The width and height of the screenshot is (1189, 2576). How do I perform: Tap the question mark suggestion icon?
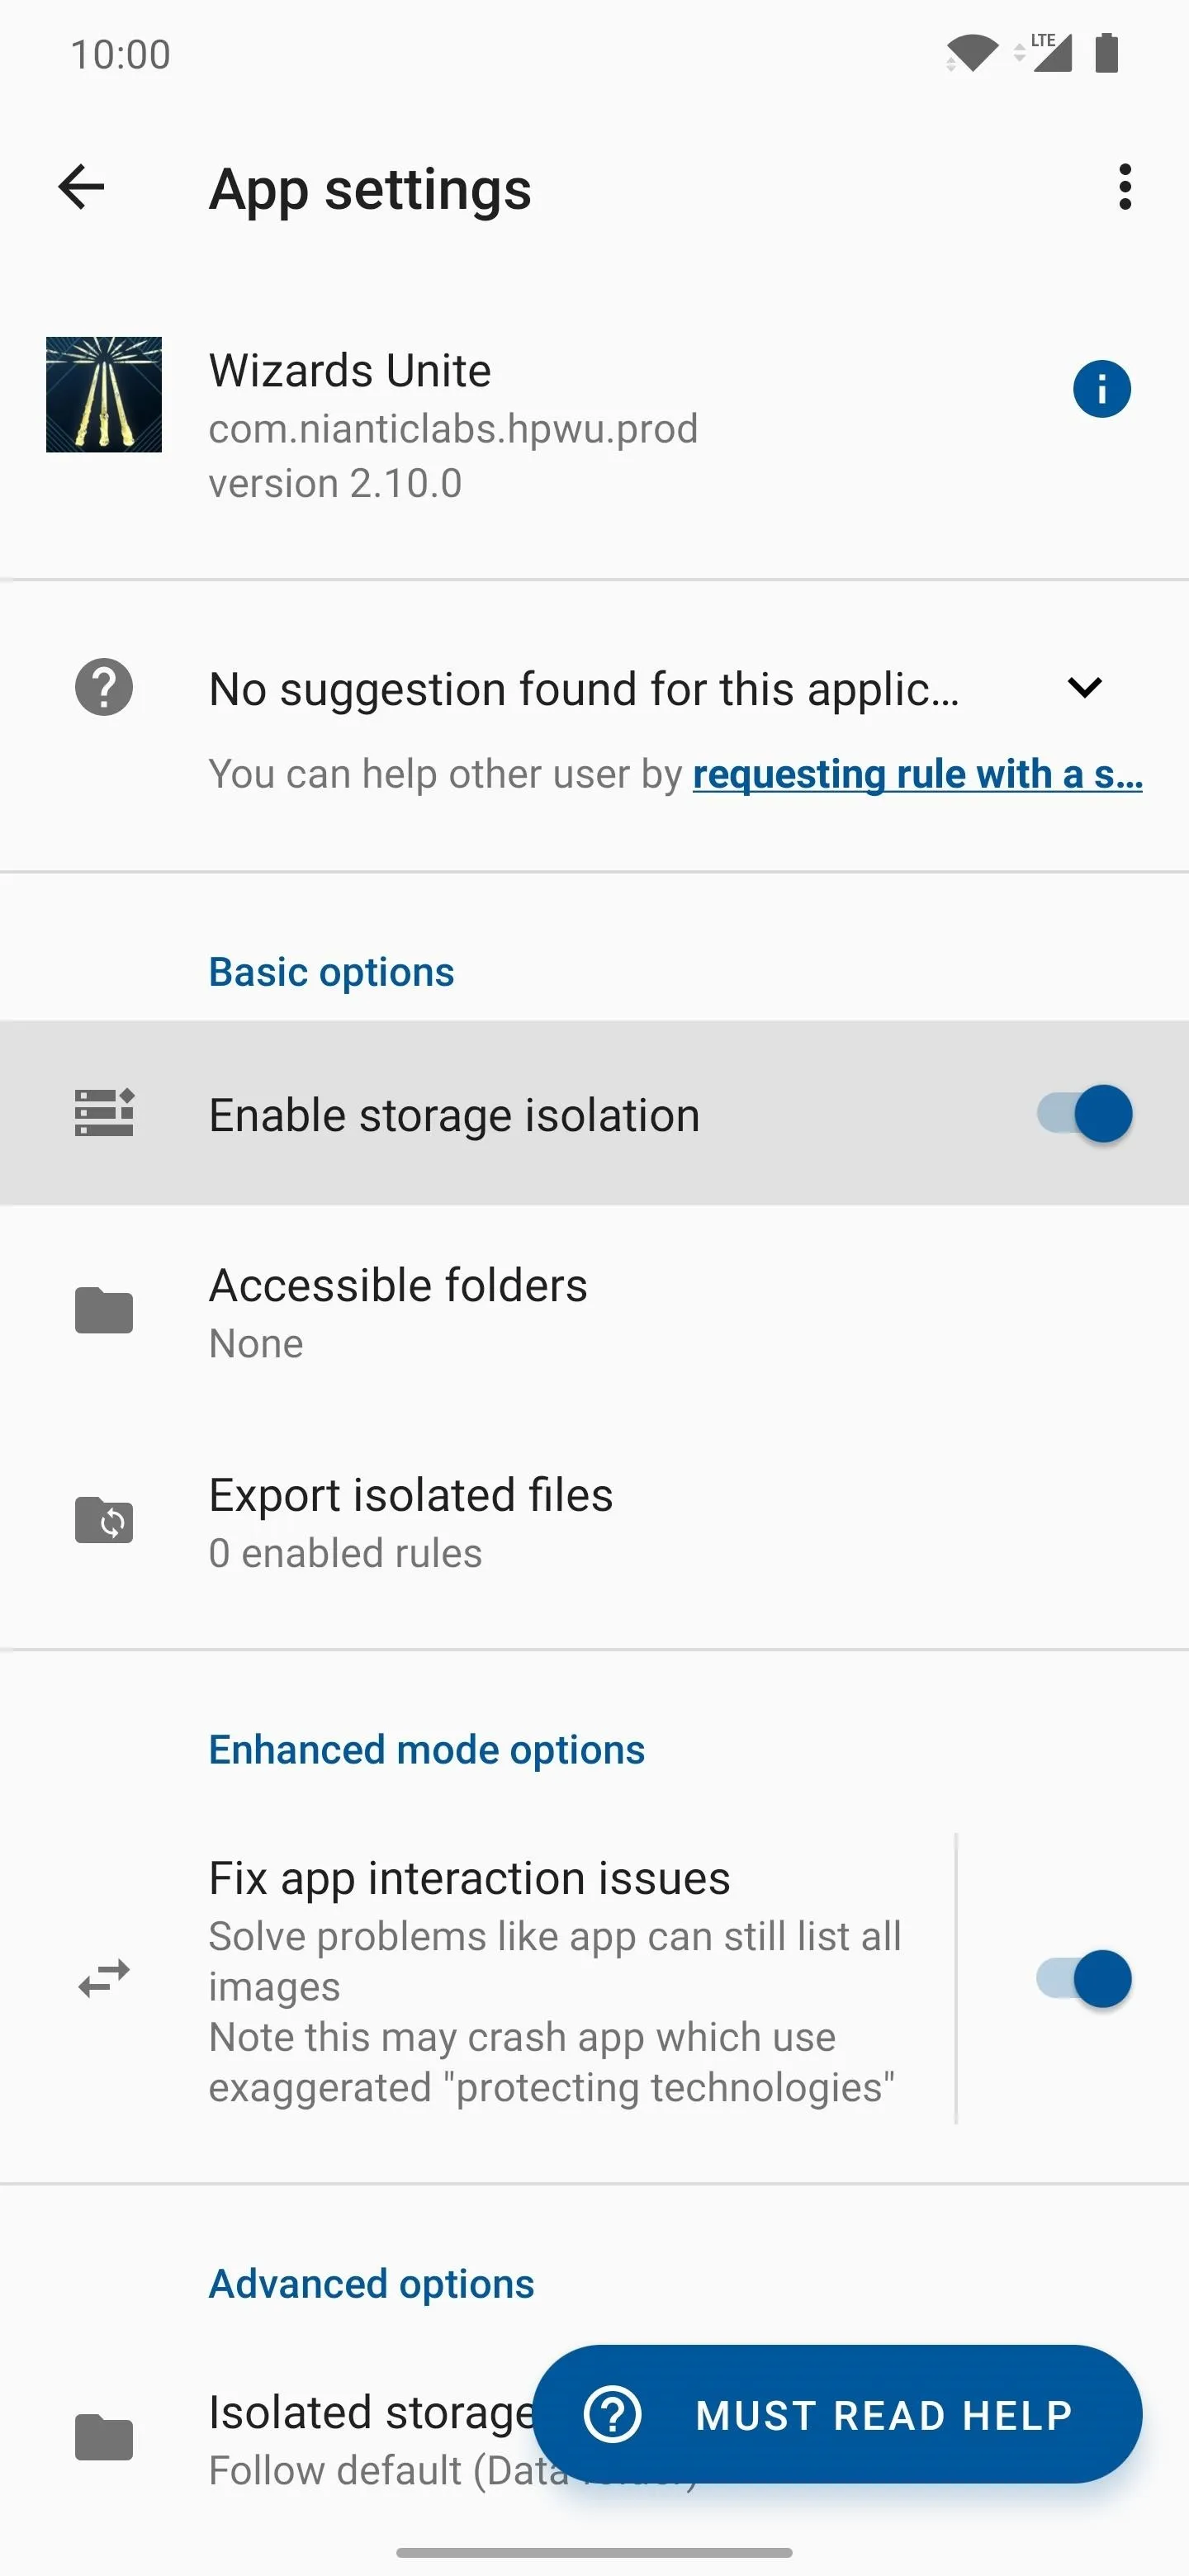tap(104, 687)
